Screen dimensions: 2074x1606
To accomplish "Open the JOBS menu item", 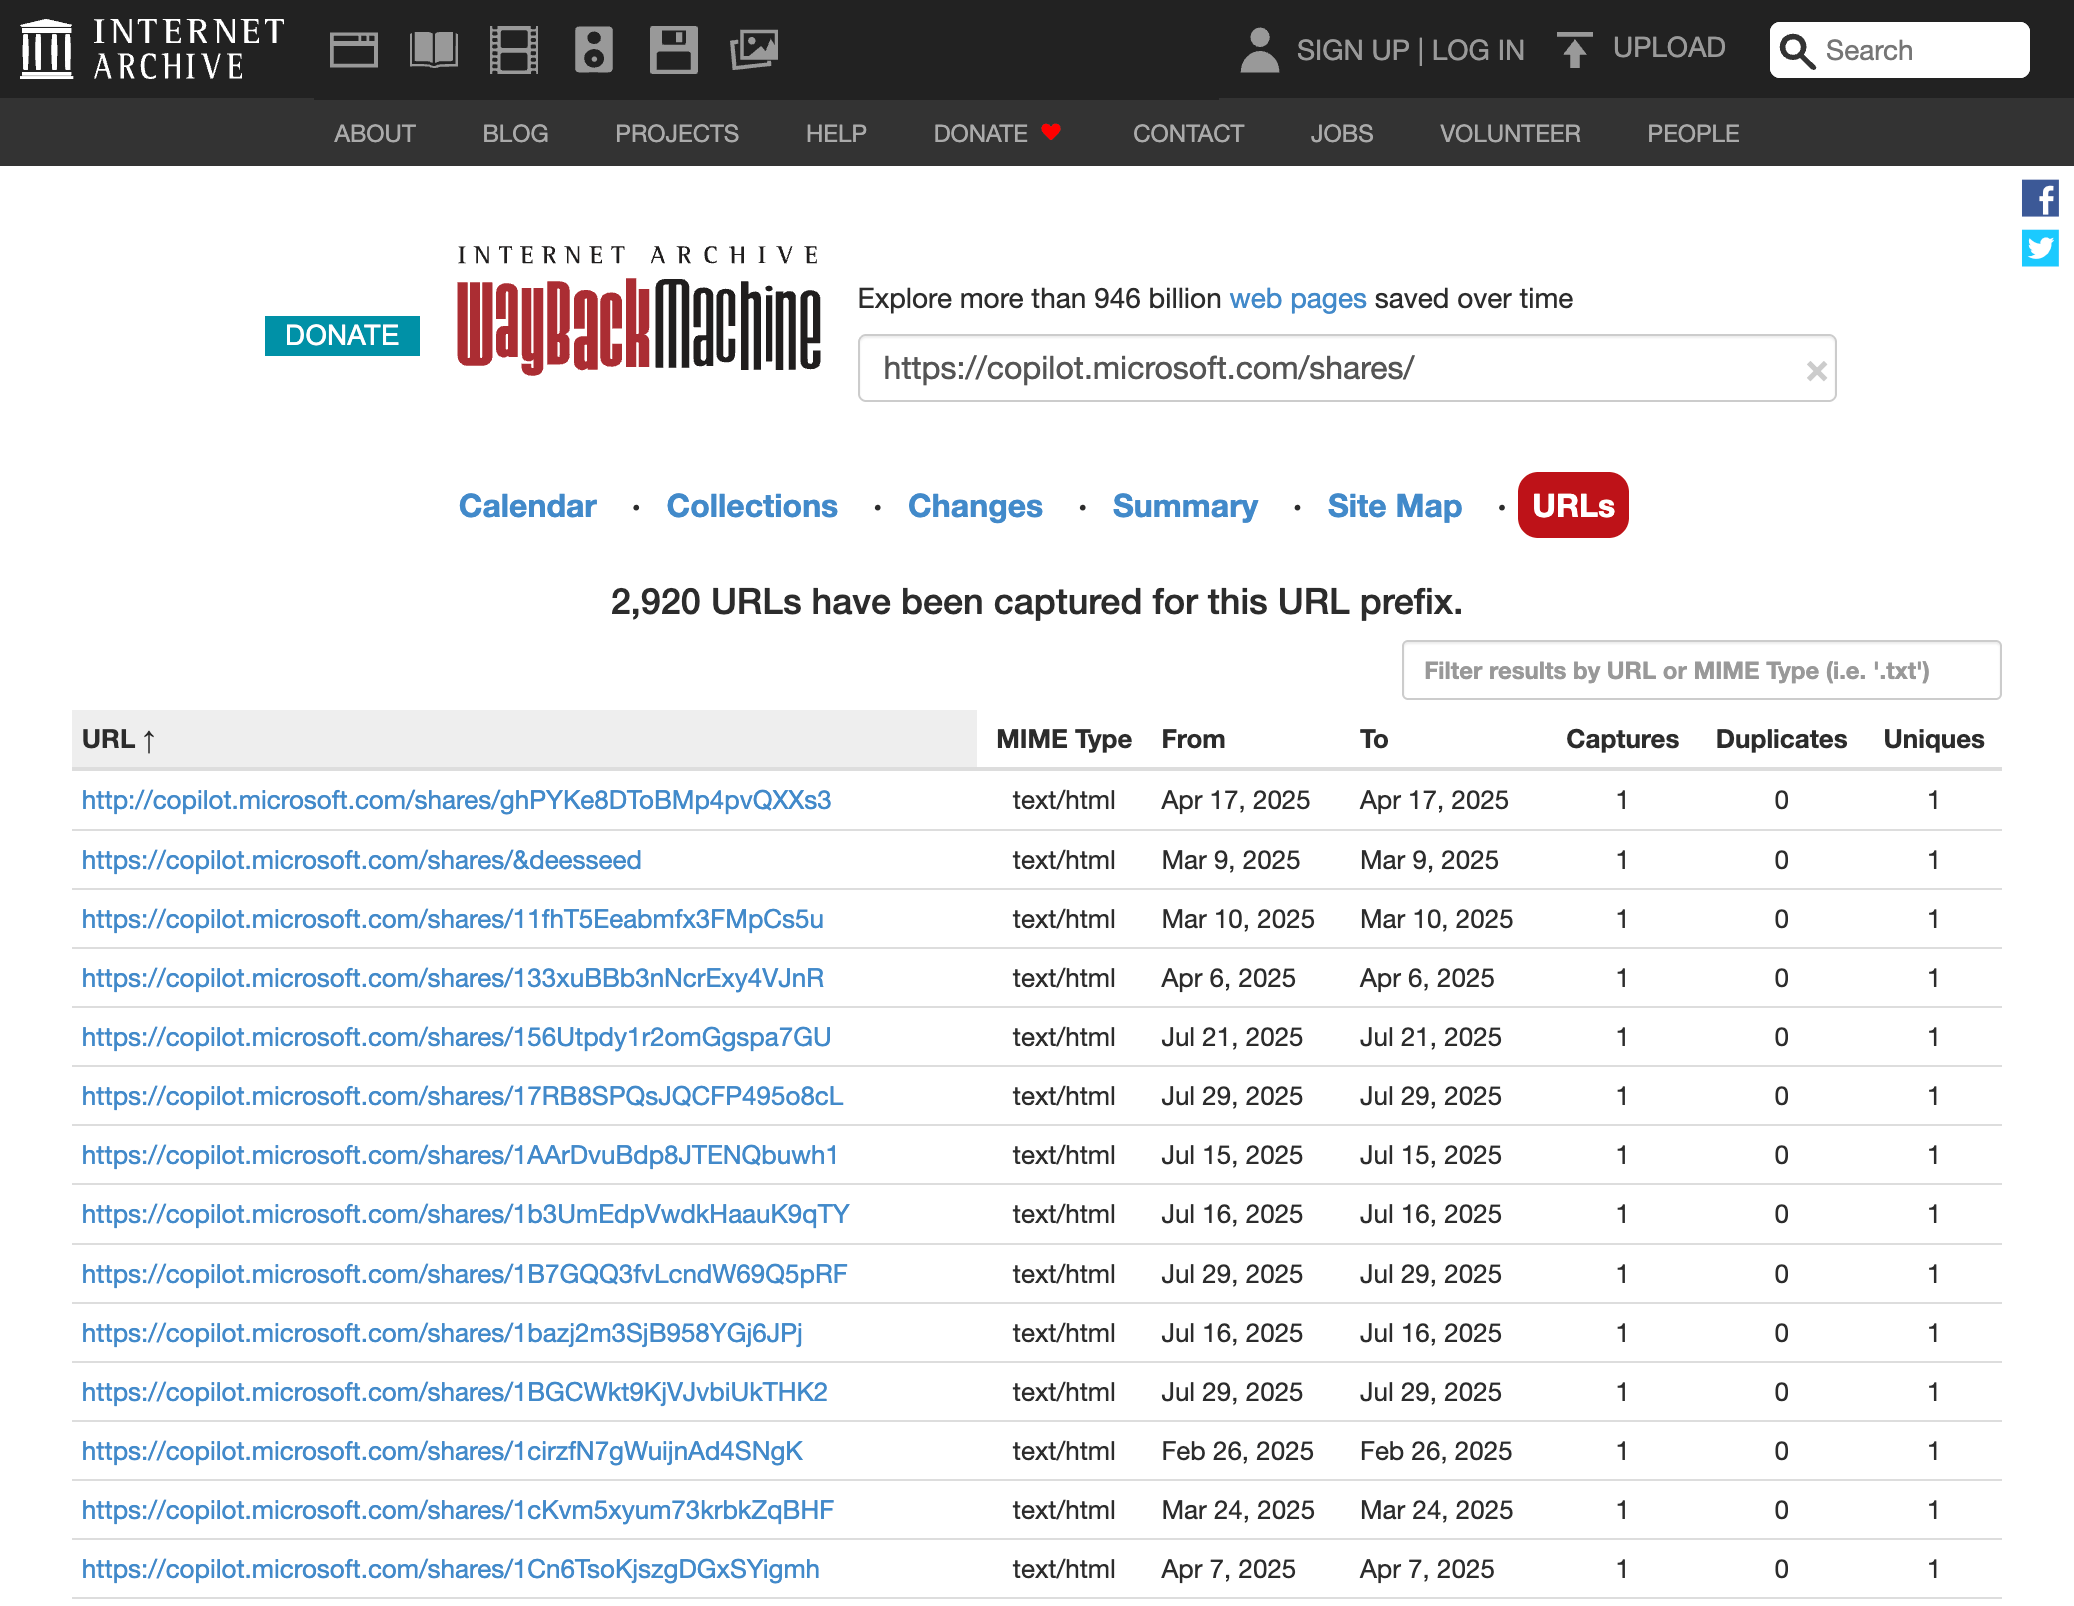I will [1342, 133].
